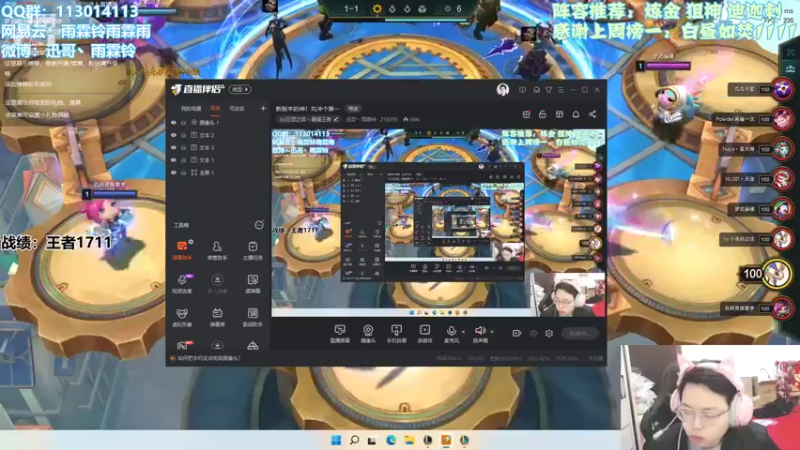Open the message icon in 直播伴侣 title bar
Viewport: 800px width, 450px height.
point(522,90)
